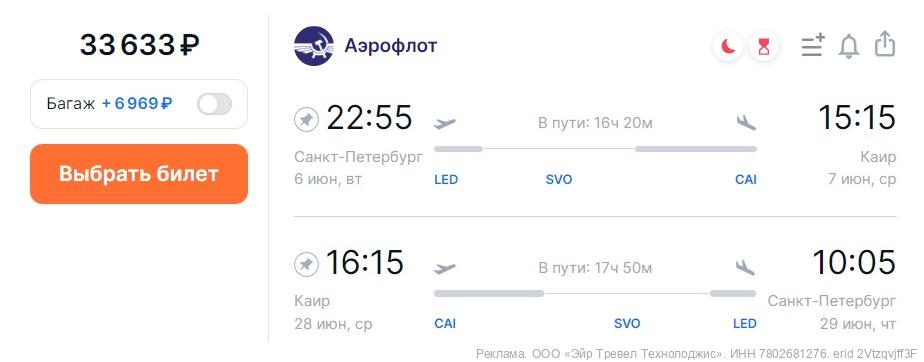Click return flight route progress bar
The image size is (924, 362).
(x=595, y=293)
